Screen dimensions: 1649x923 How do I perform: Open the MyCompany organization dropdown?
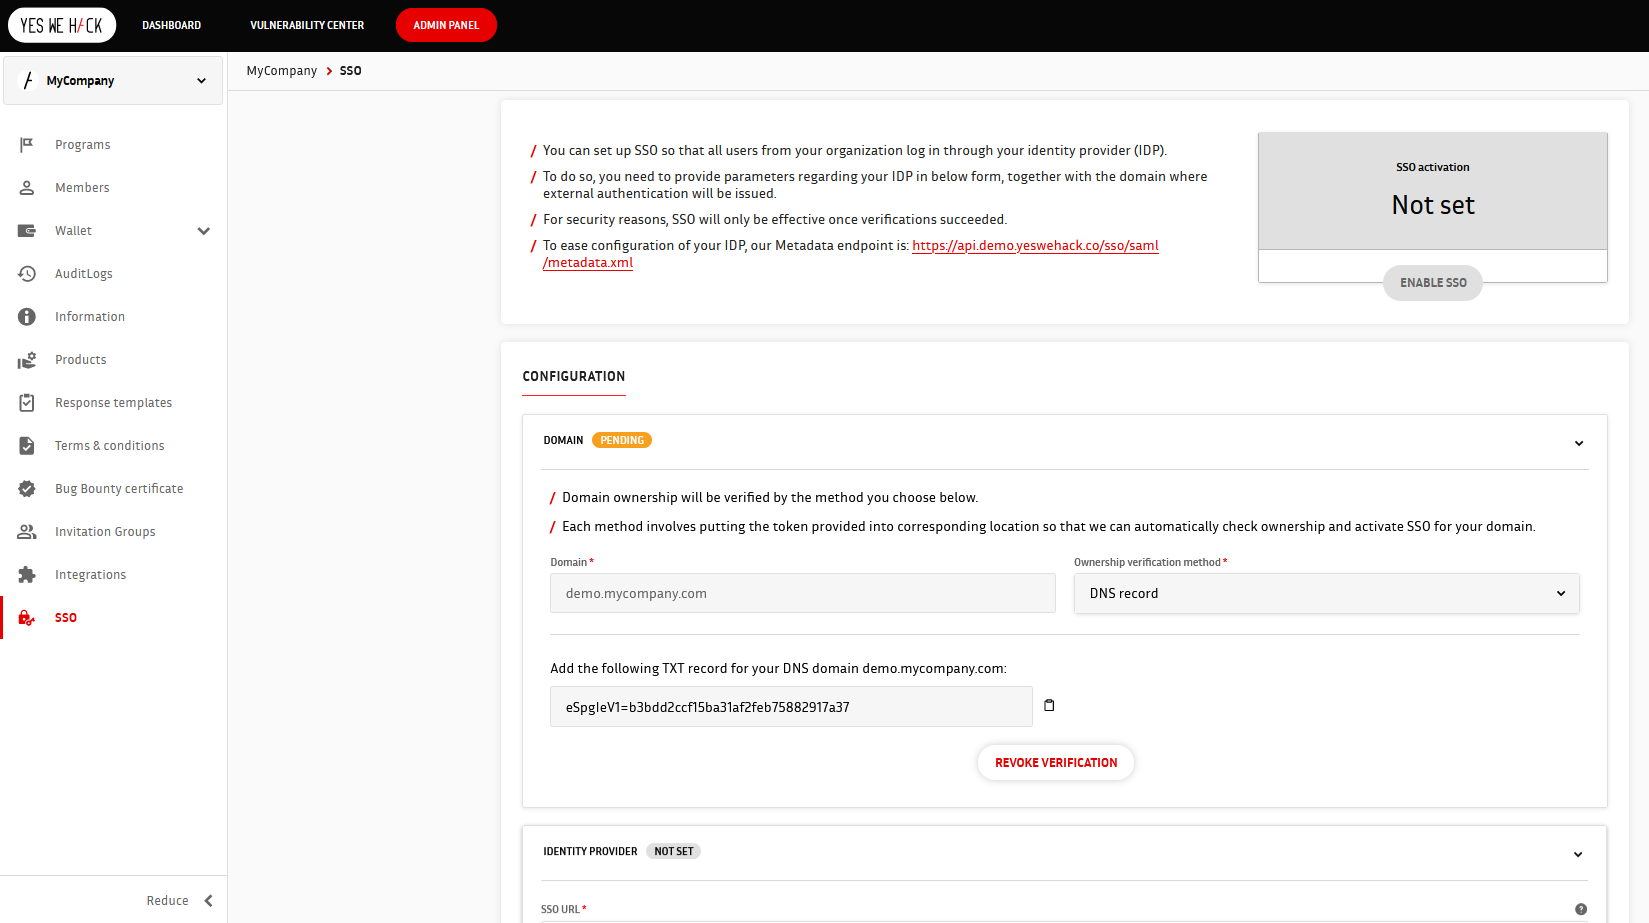pos(113,81)
